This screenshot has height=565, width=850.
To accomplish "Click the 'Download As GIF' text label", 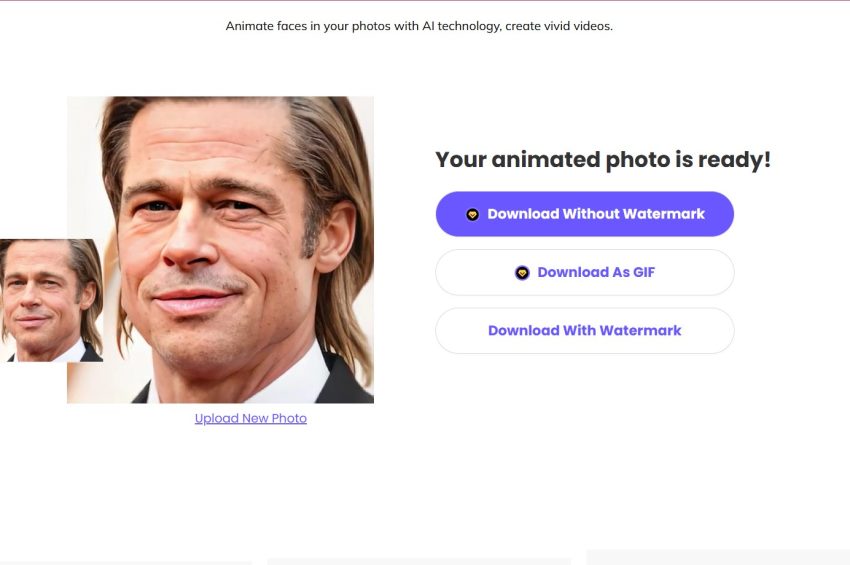I will pos(596,272).
